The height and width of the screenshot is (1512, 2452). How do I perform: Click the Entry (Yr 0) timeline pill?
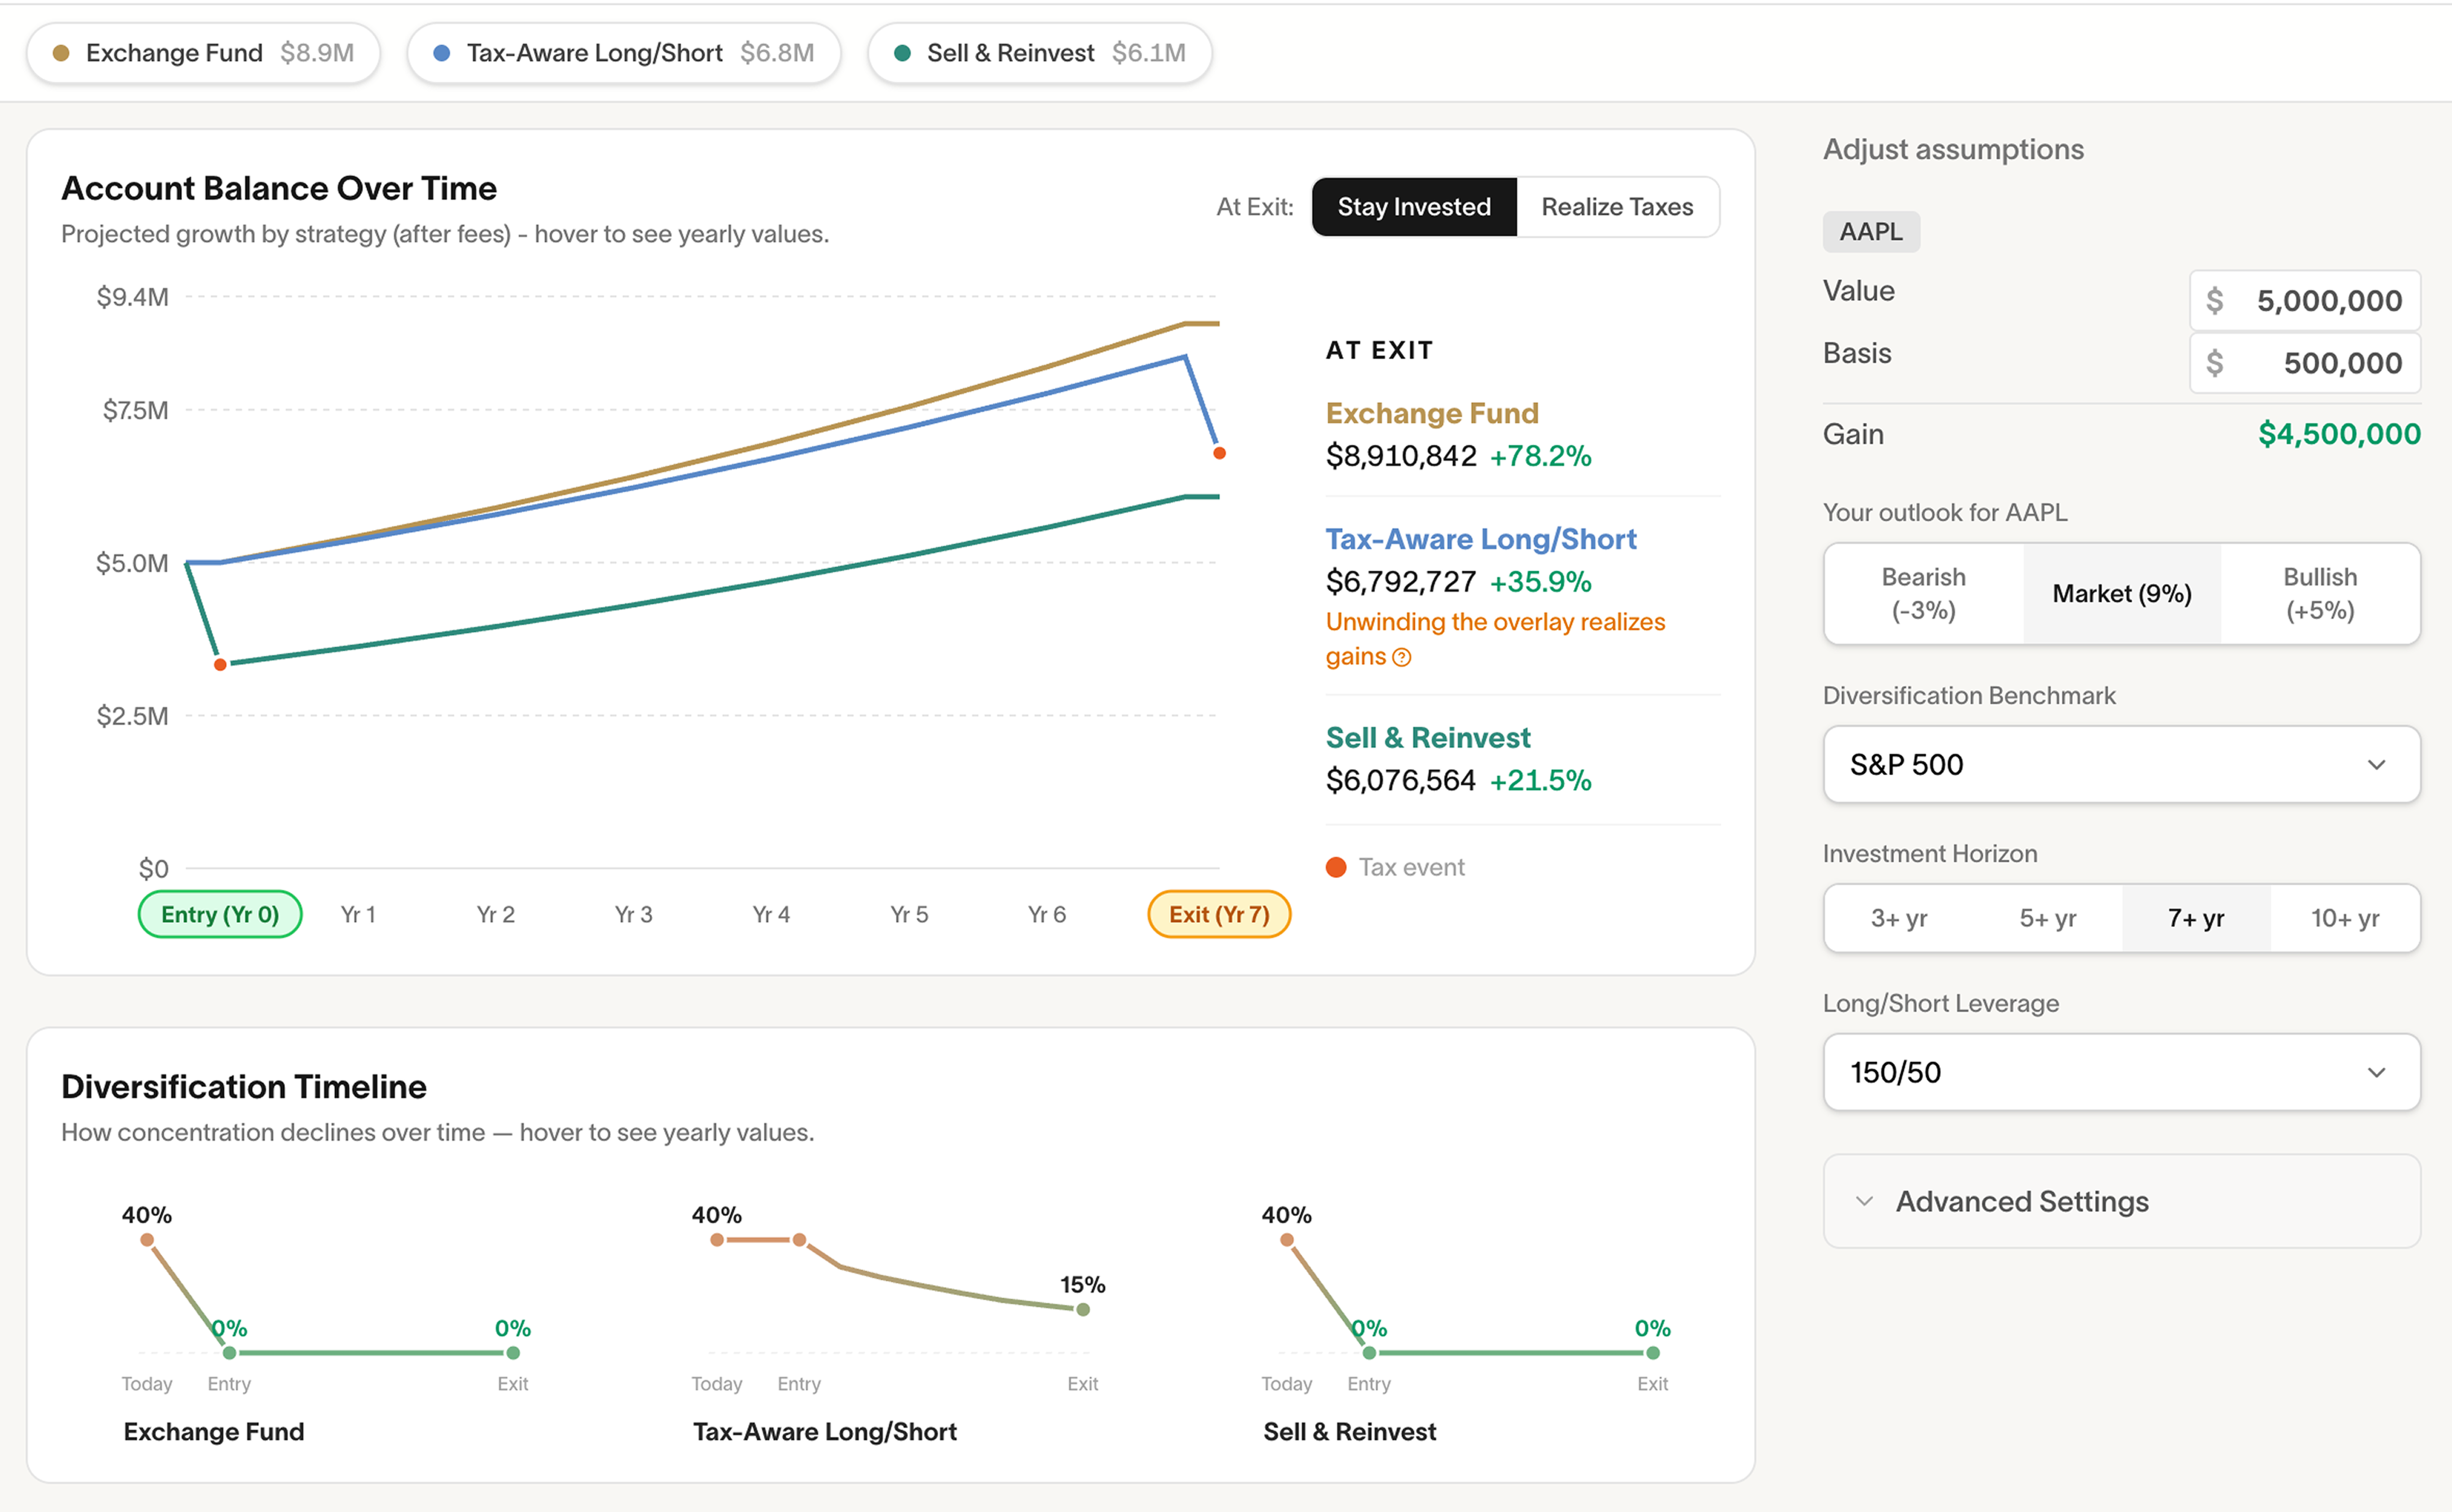click(x=220, y=914)
